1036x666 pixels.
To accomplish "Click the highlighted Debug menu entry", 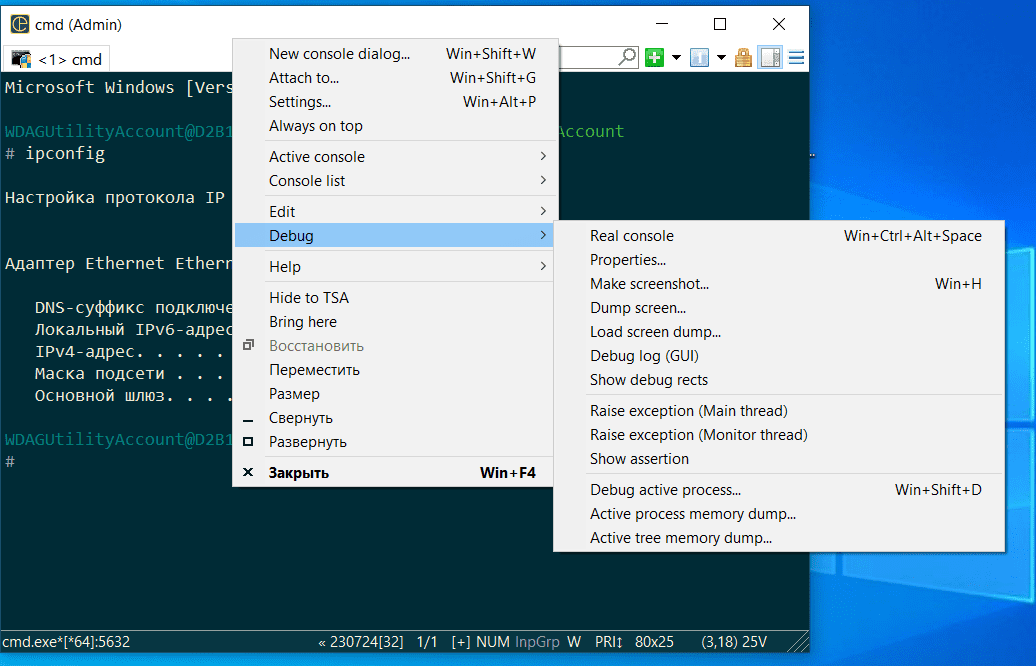I will coord(395,236).
